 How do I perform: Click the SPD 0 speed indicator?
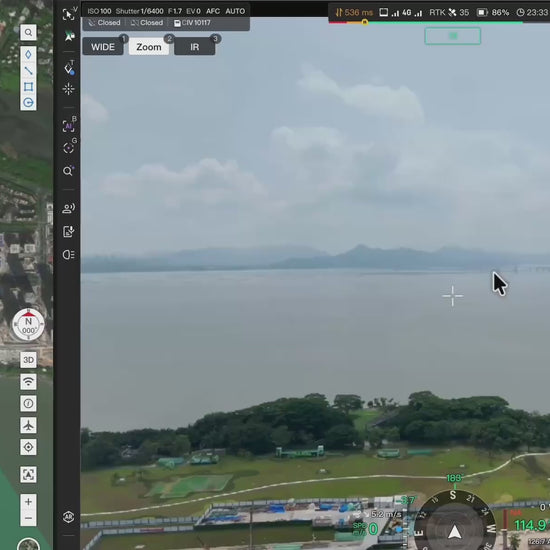tap(365, 529)
